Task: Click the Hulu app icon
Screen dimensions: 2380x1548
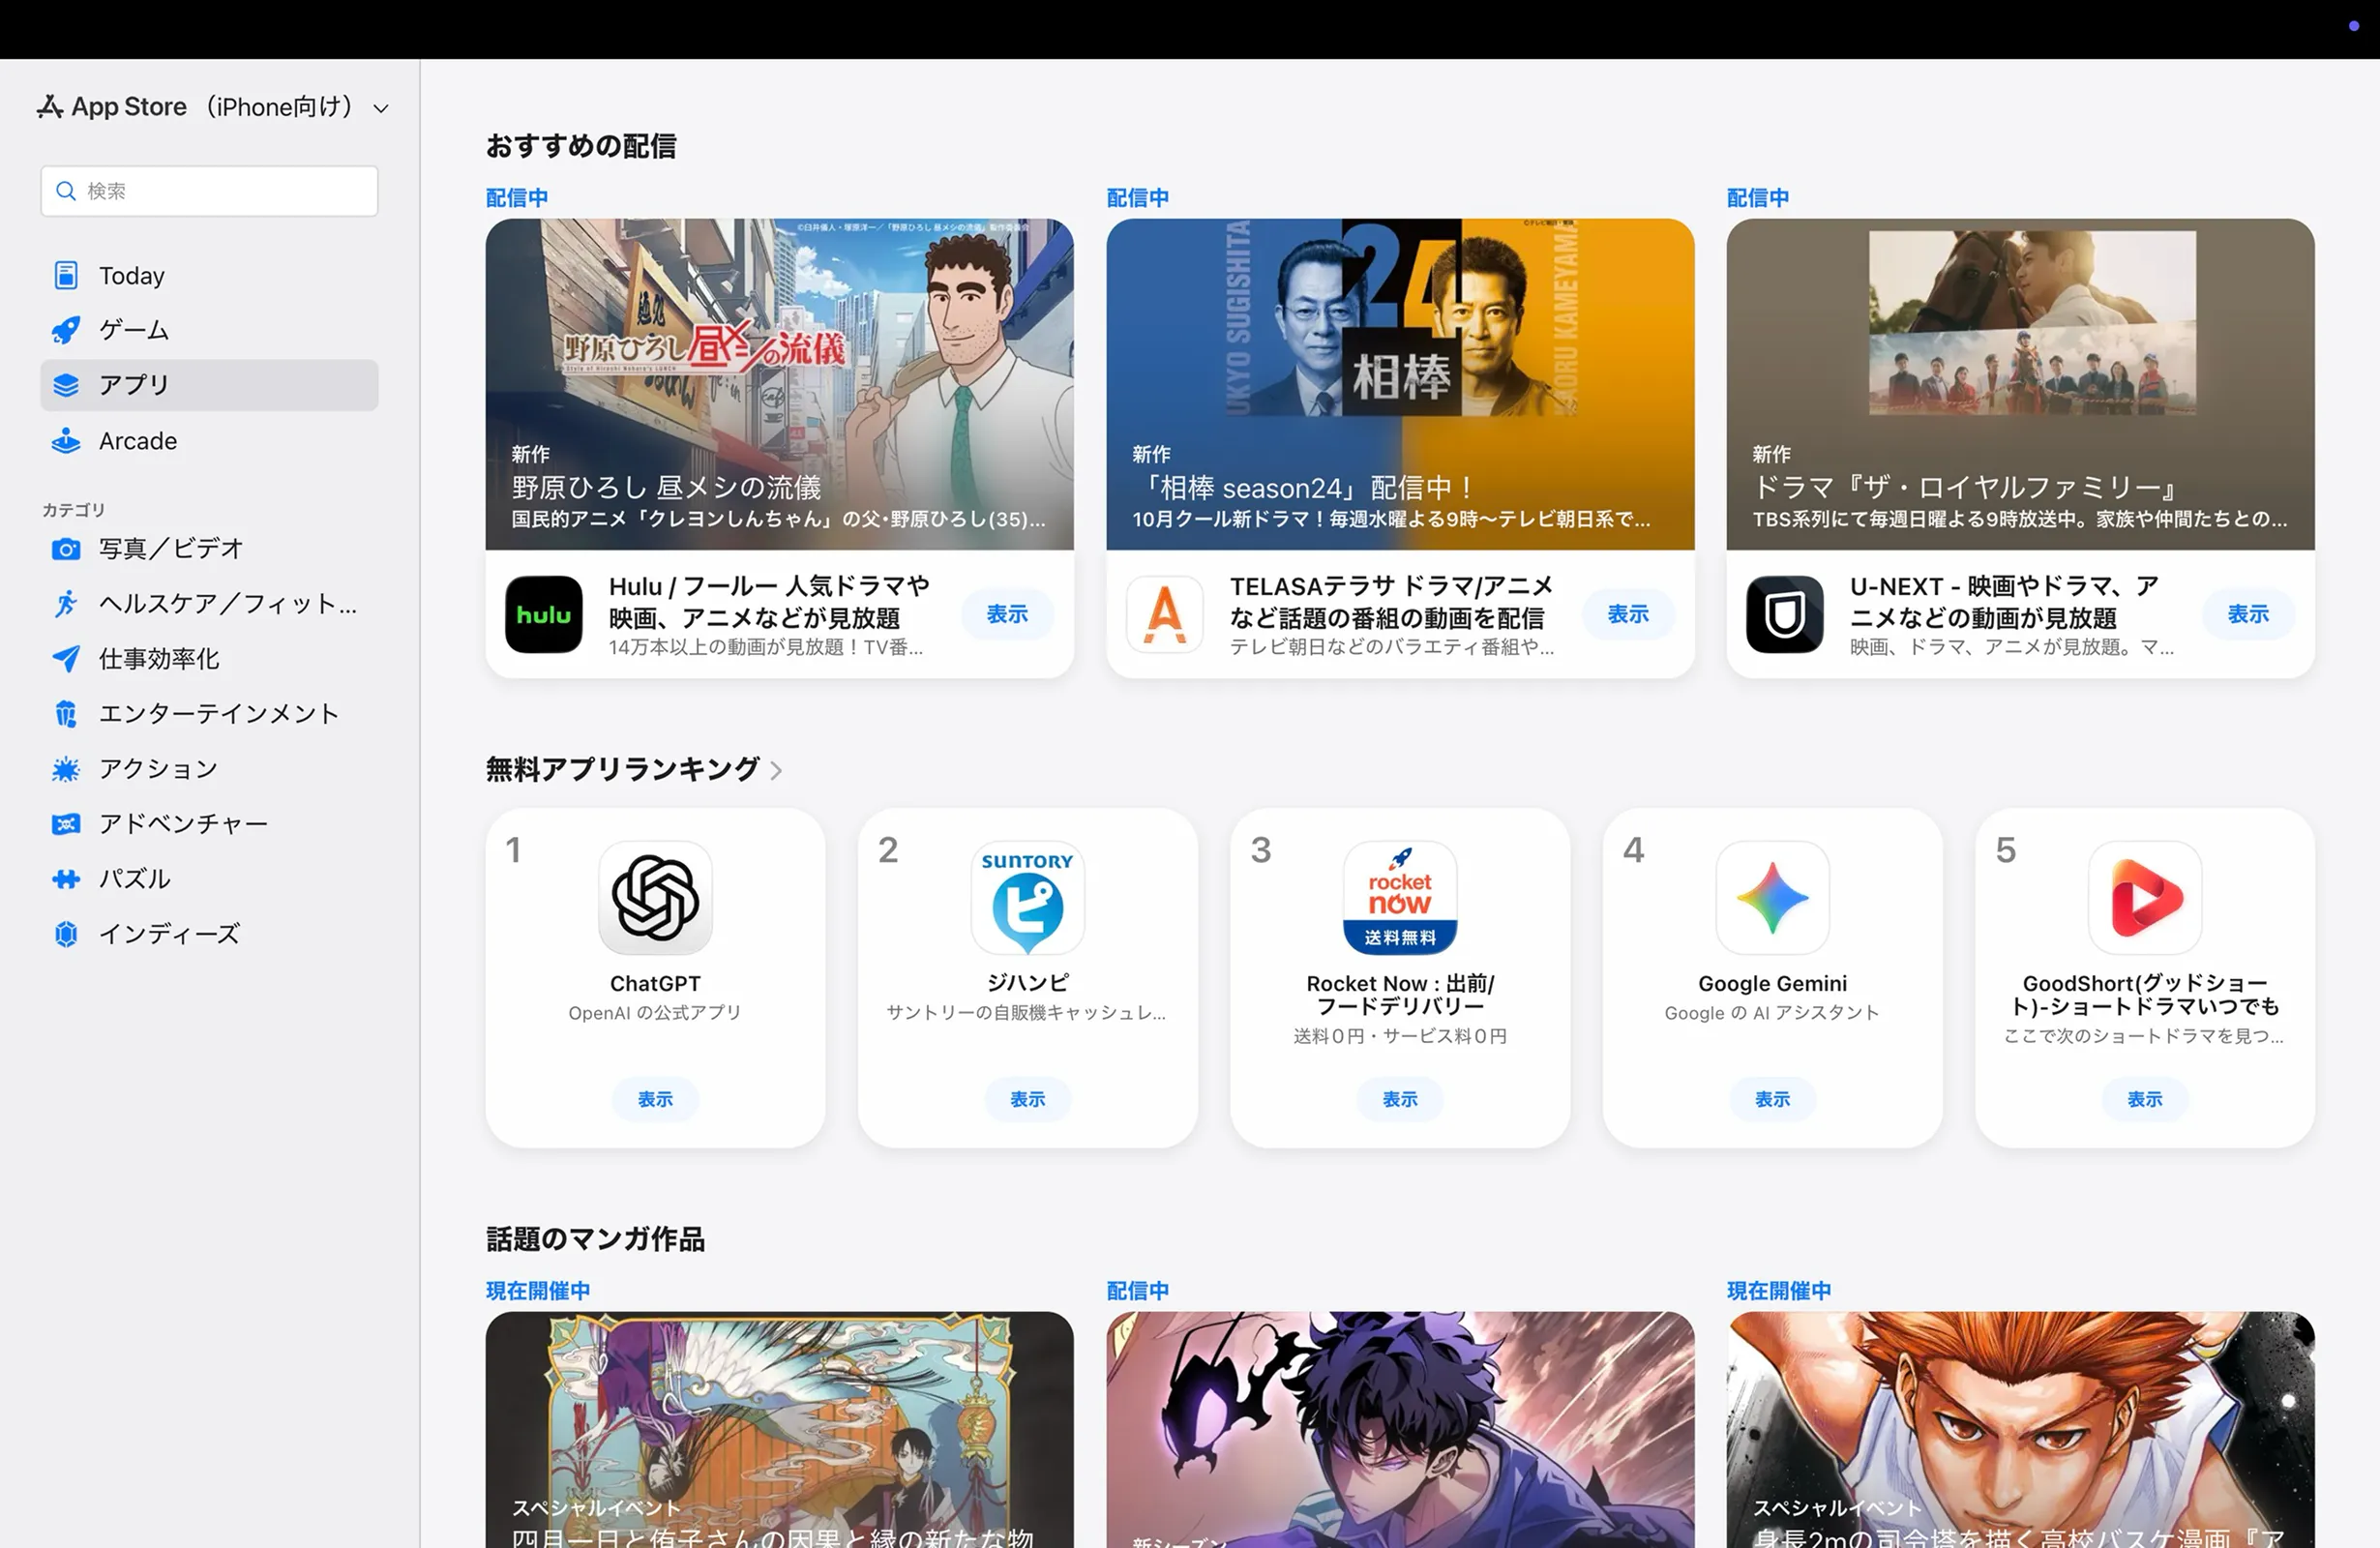Action: click(x=544, y=614)
